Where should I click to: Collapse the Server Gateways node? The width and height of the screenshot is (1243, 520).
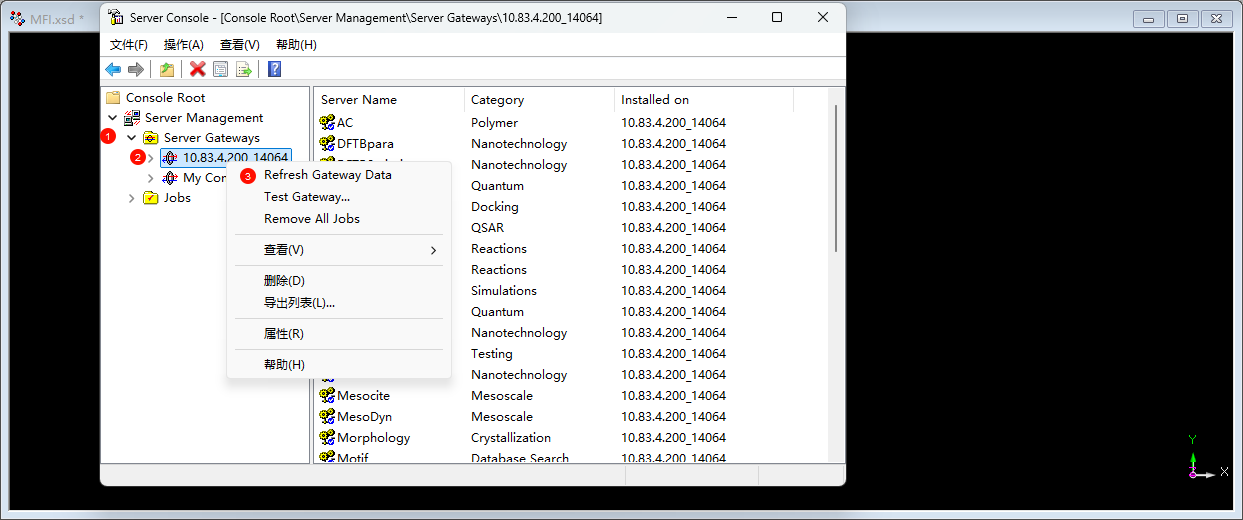131,138
